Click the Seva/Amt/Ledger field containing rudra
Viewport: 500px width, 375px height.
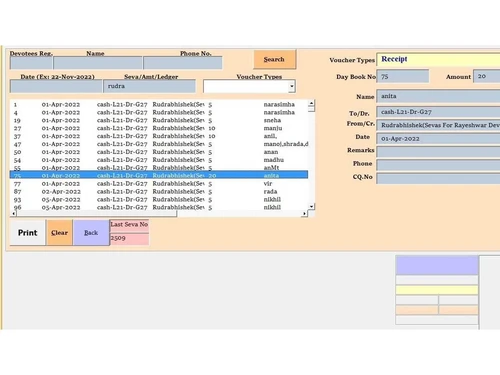click(149, 86)
